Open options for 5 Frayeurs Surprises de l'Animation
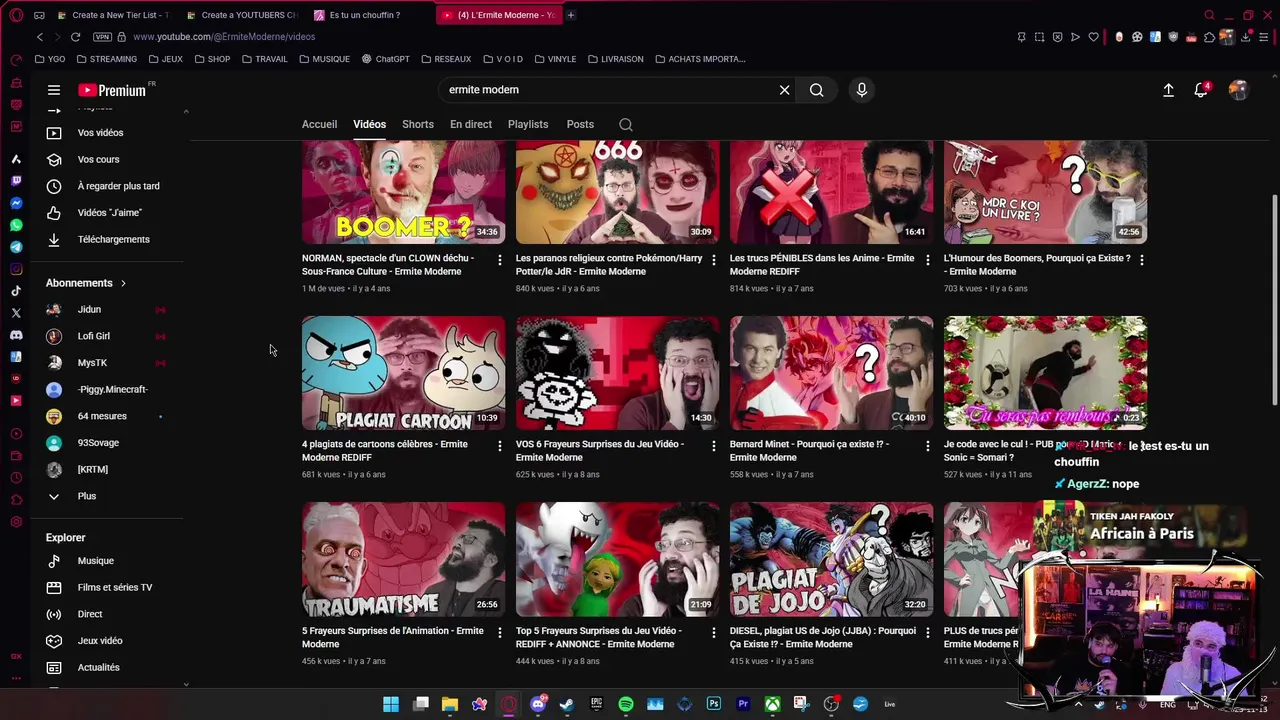This screenshot has height=720, width=1280. tap(500, 633)
